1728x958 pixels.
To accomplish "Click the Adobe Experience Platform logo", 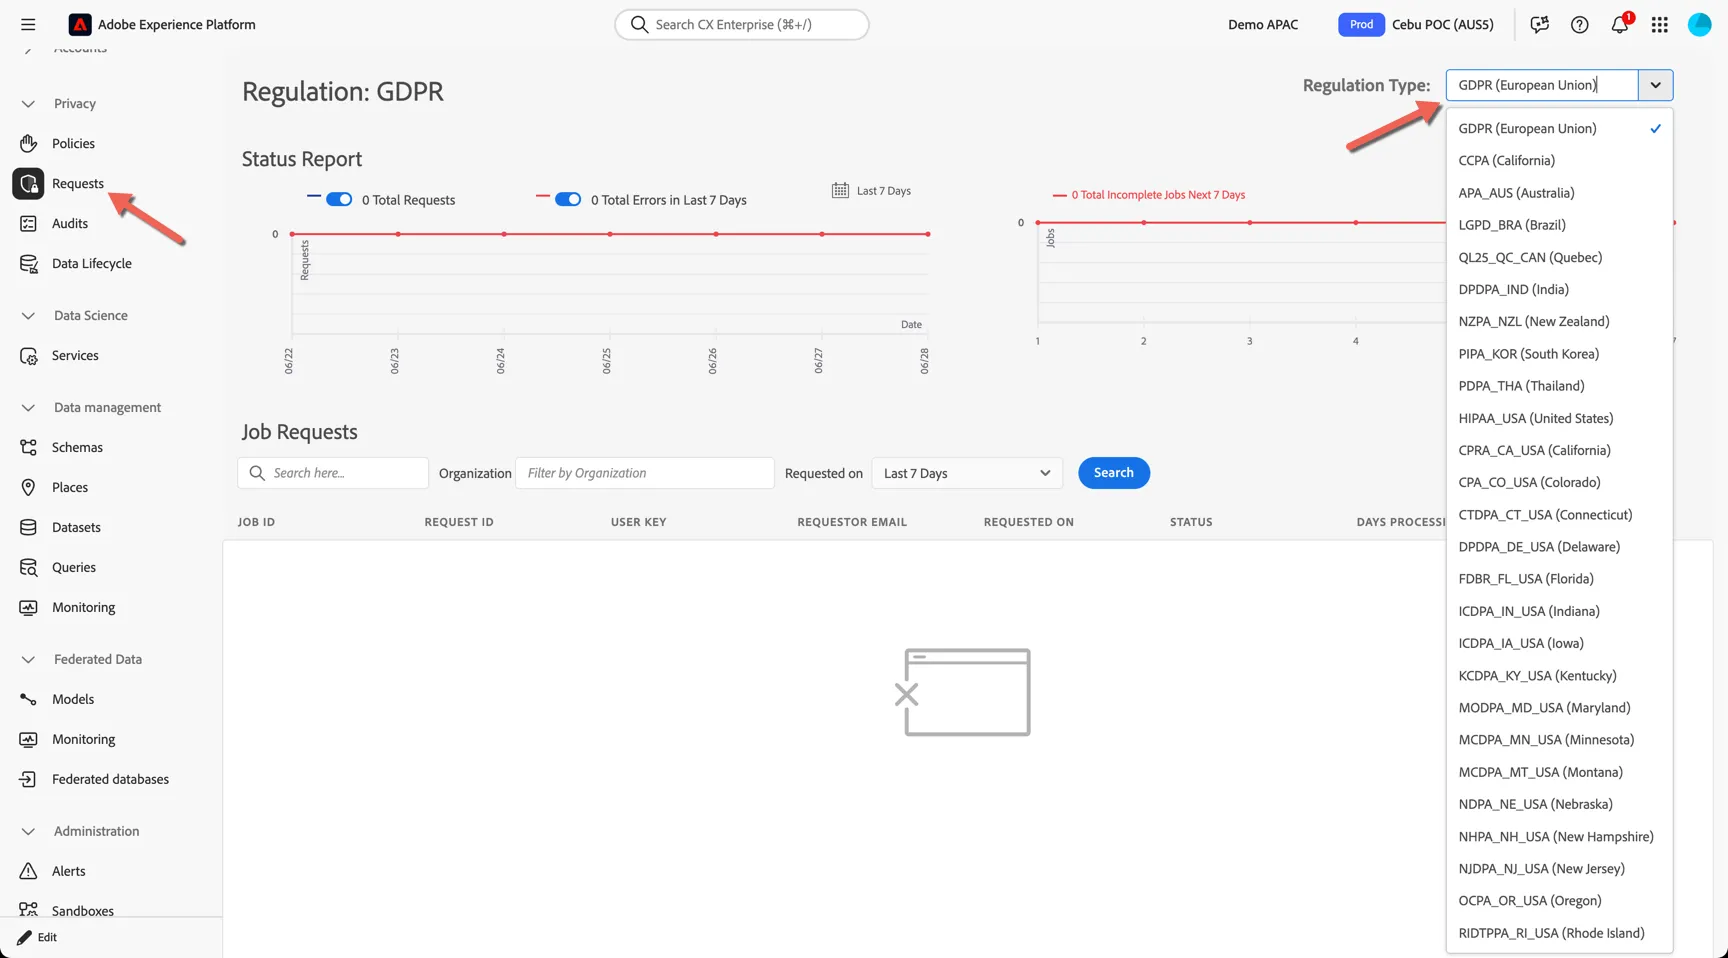I will (x=79, y=24).
